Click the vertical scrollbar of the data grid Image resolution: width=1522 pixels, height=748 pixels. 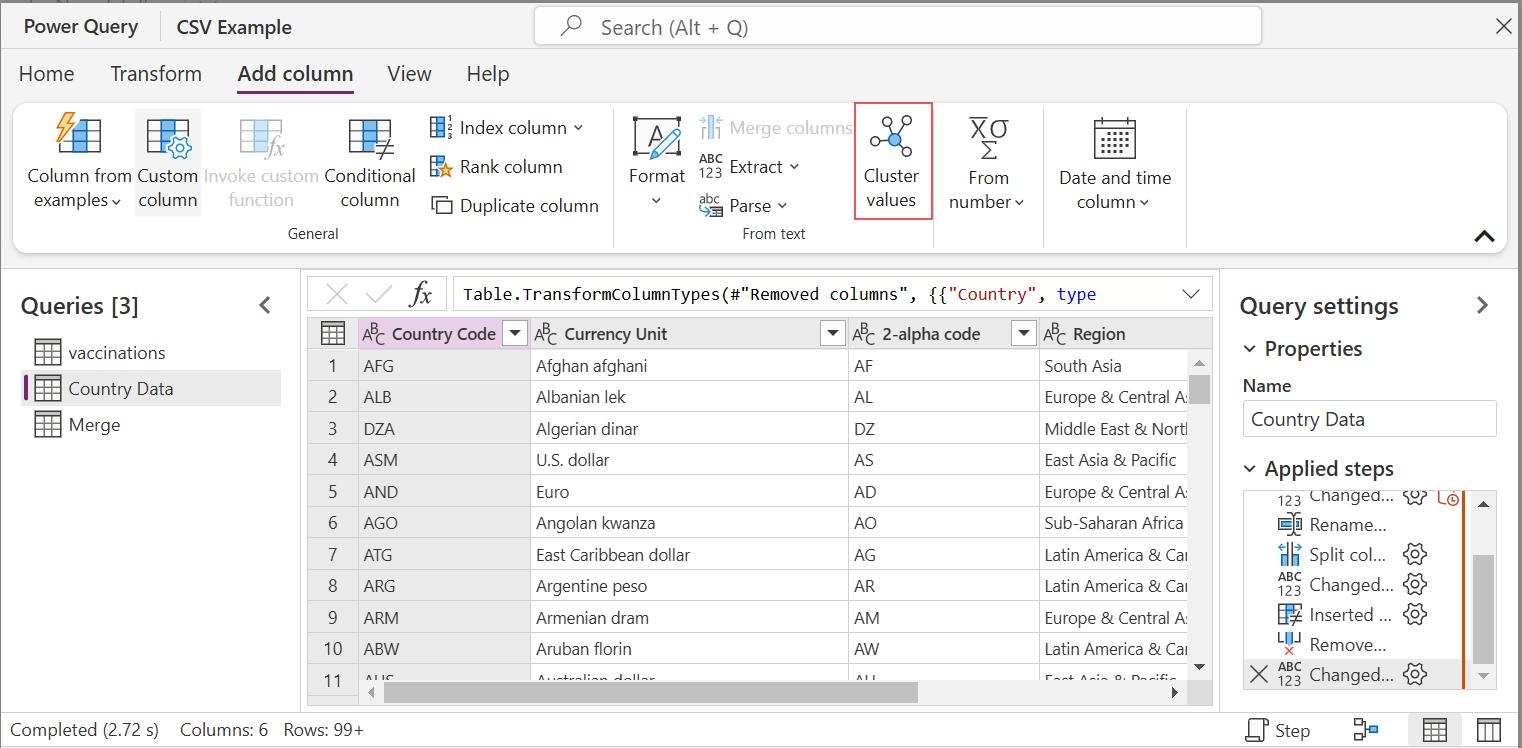click(1200, 389)
